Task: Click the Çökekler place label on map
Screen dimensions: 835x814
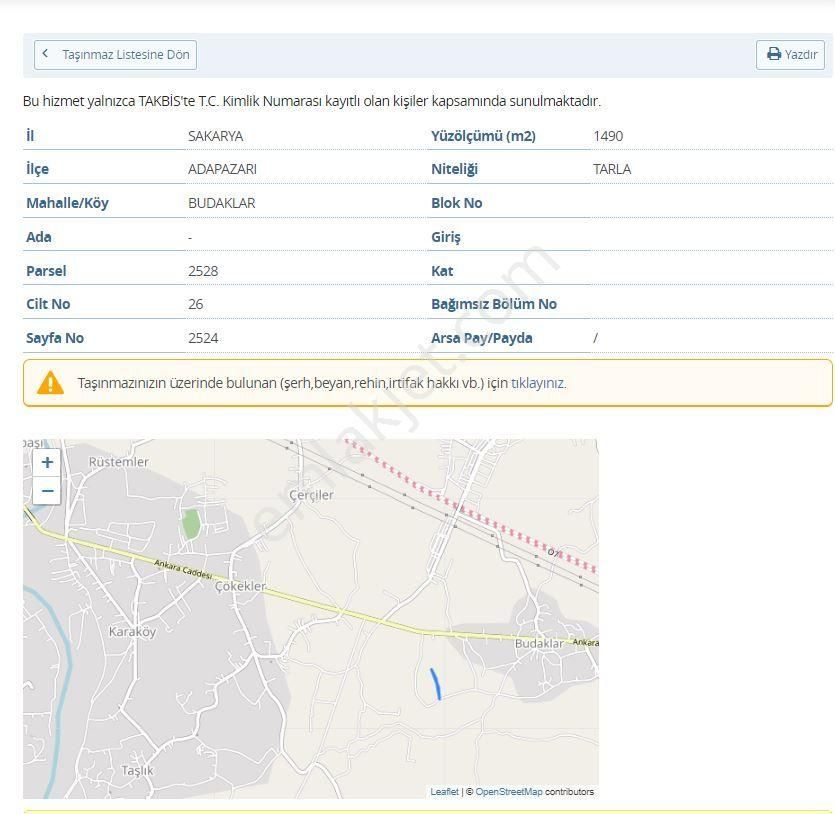Action: [x=240, y=586]
